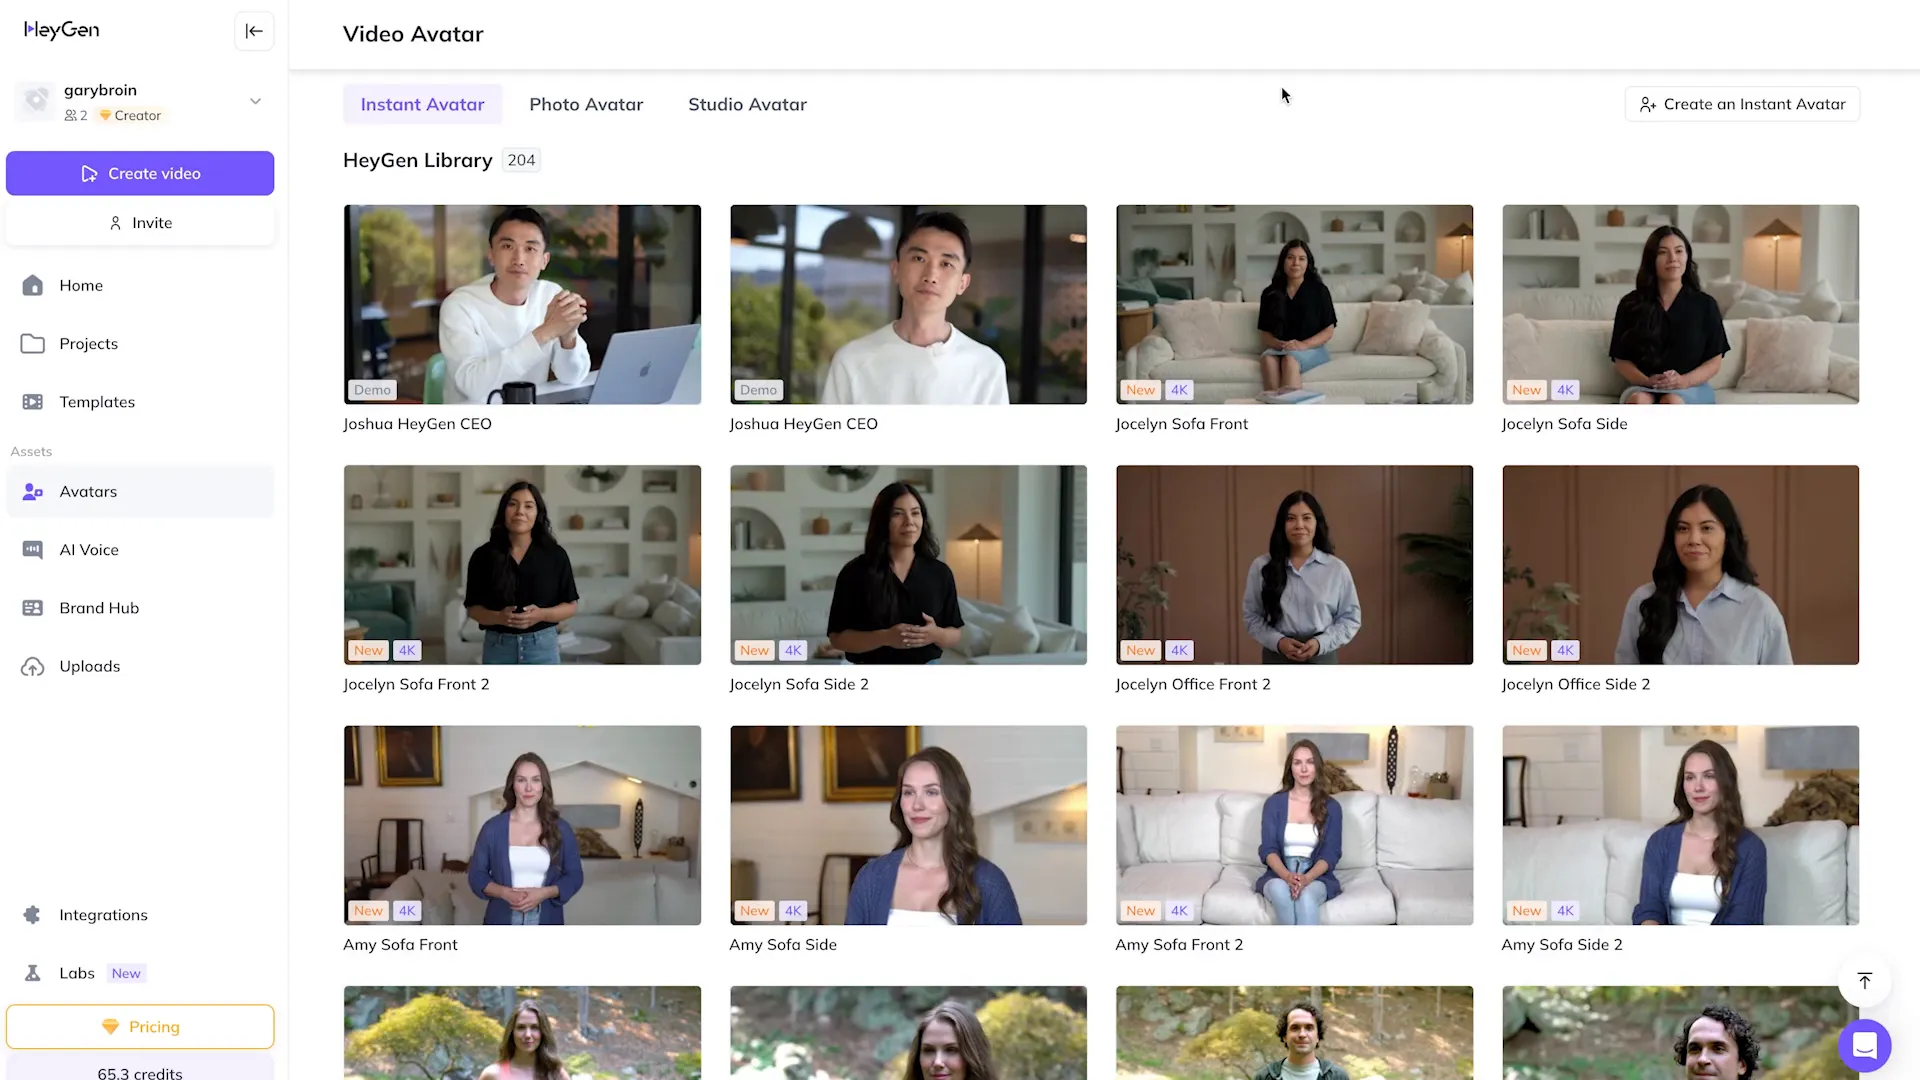Click Demo badge on first Joshua thumbnail
The height and width of the screenshot is (1080, 1920).
[372, 390]
